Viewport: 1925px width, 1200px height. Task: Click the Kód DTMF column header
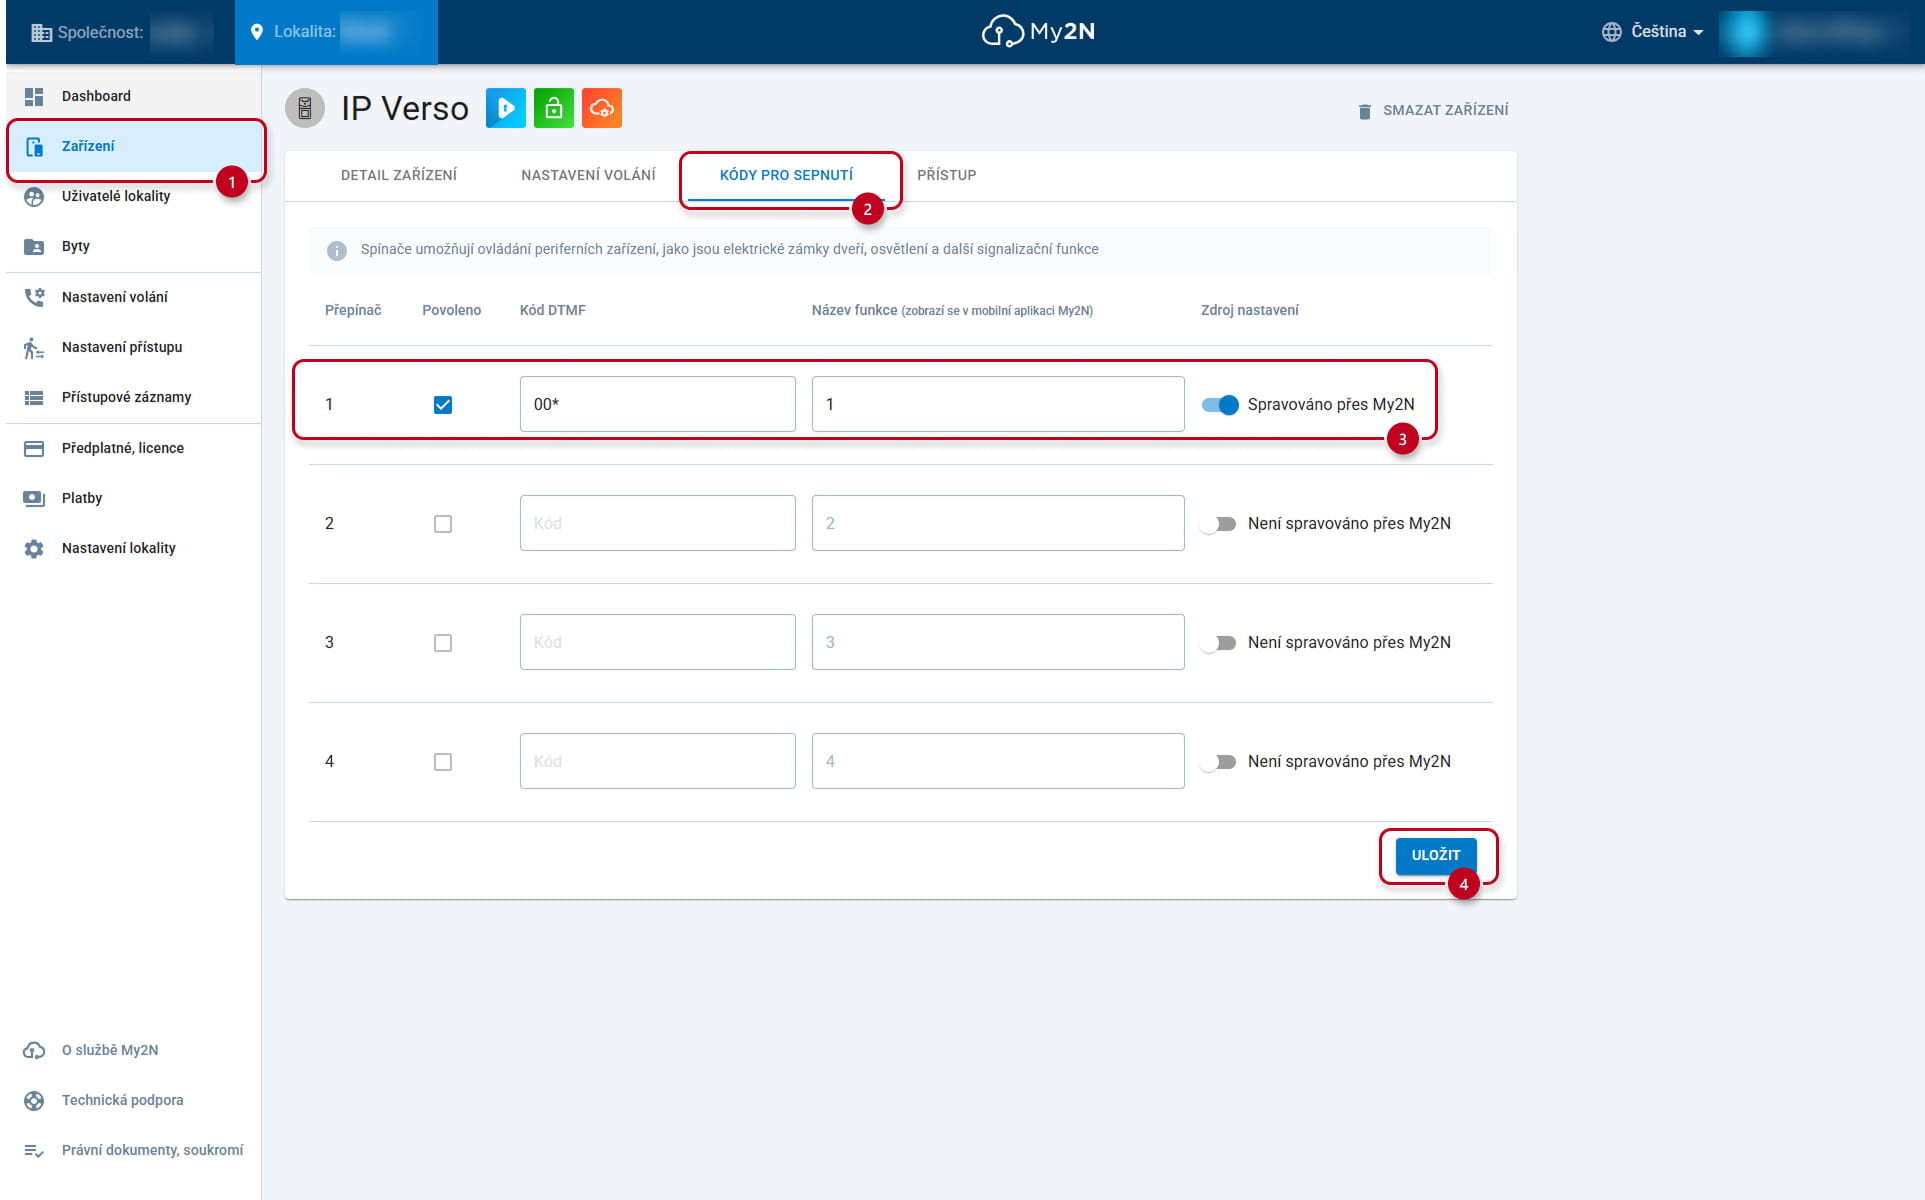[x=552, y=310]
